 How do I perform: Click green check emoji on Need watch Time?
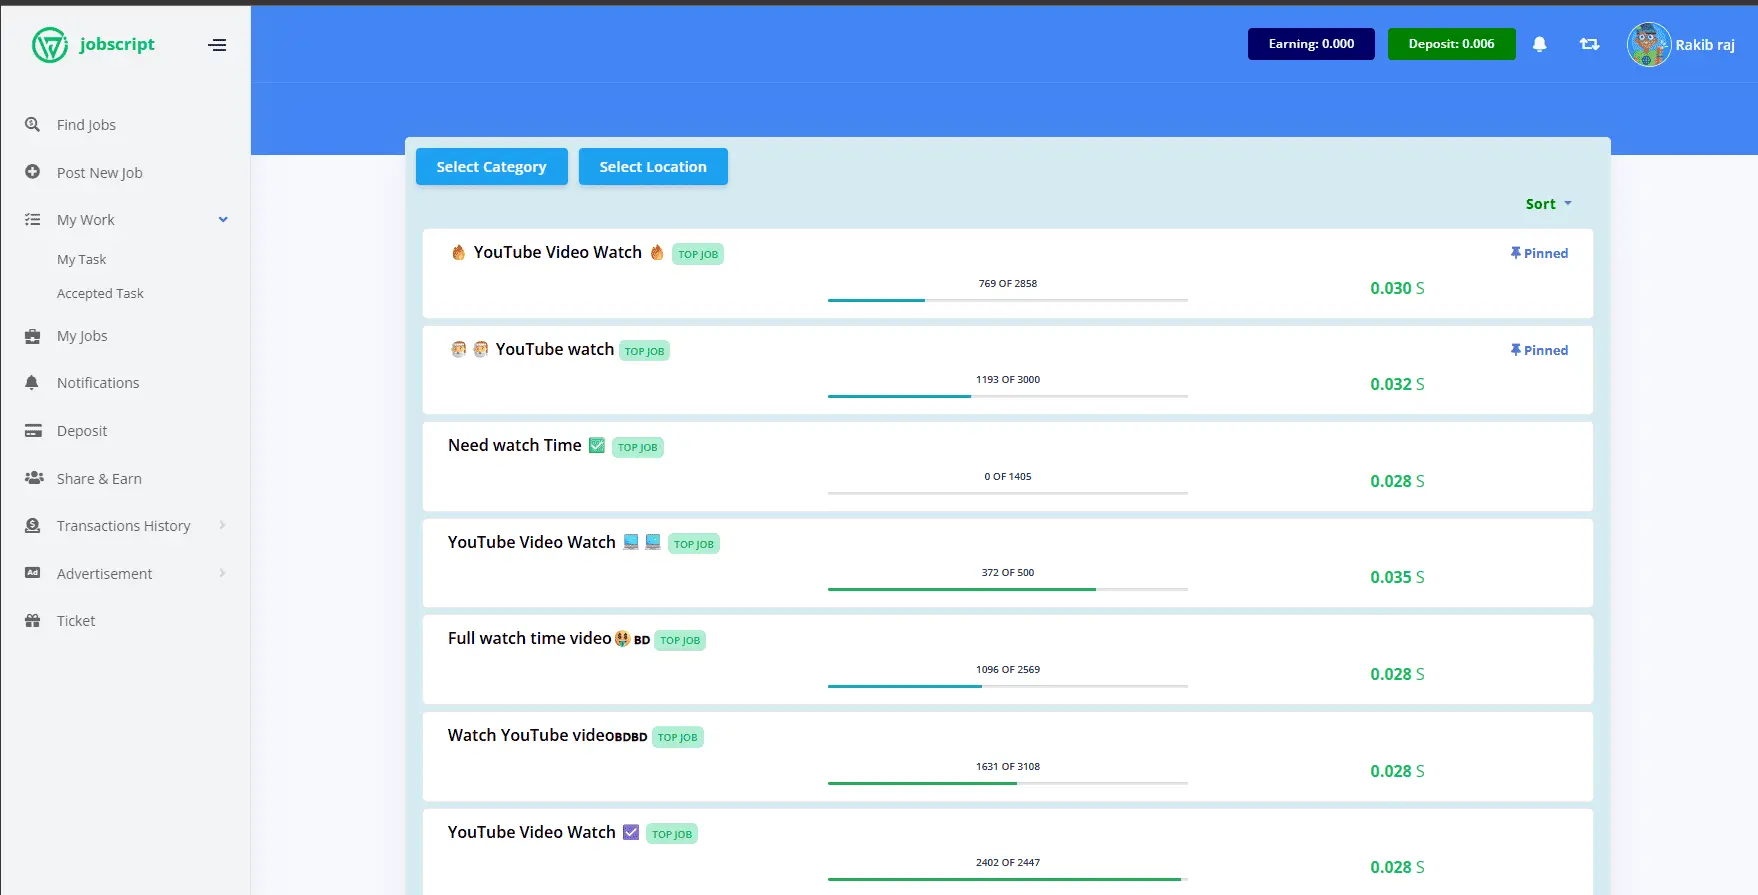click(x=597, y=445)
